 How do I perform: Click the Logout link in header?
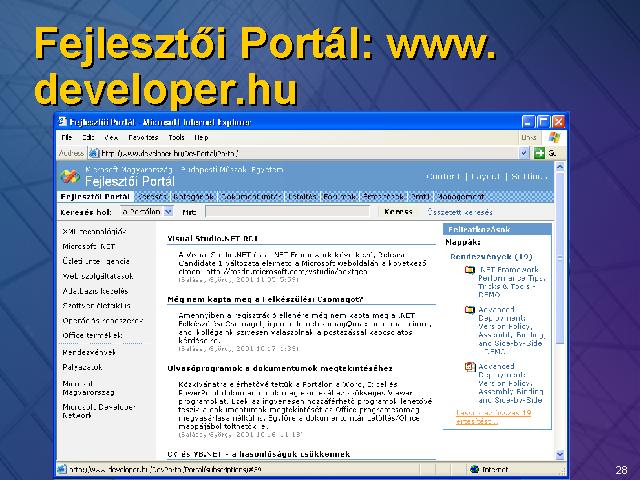pos(485,176)
